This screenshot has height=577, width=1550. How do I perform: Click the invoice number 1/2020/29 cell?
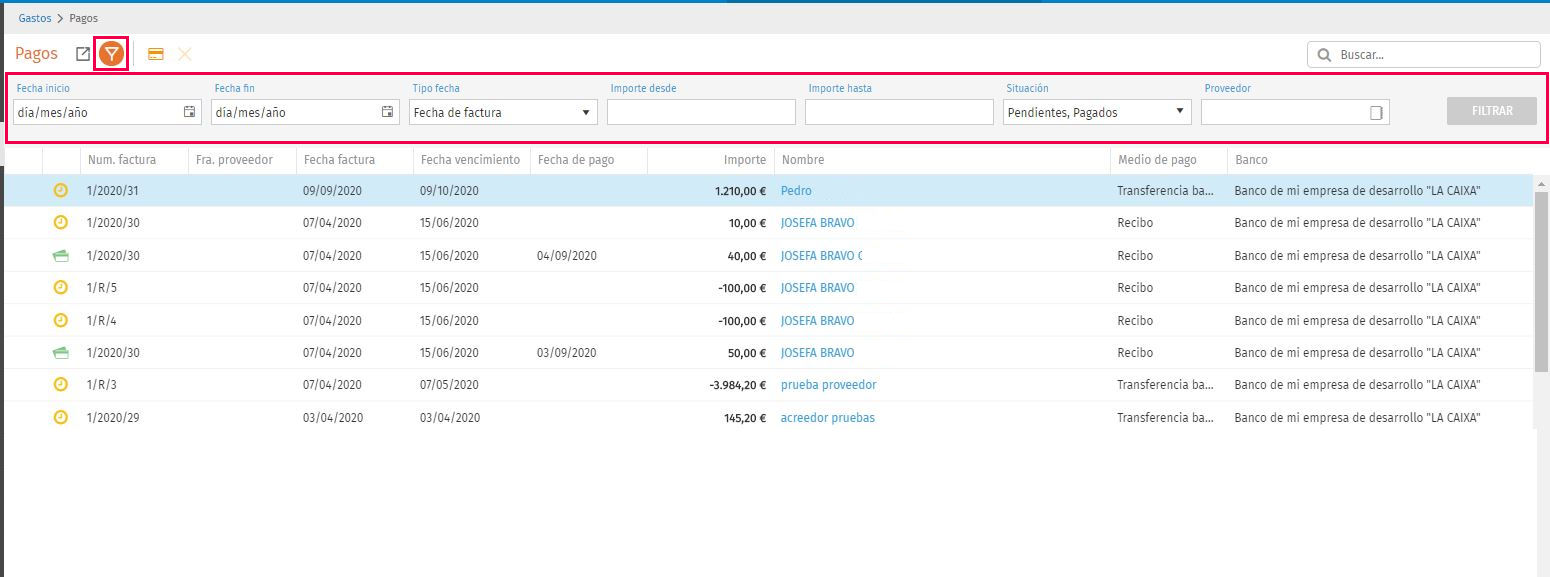pos(113,417)
